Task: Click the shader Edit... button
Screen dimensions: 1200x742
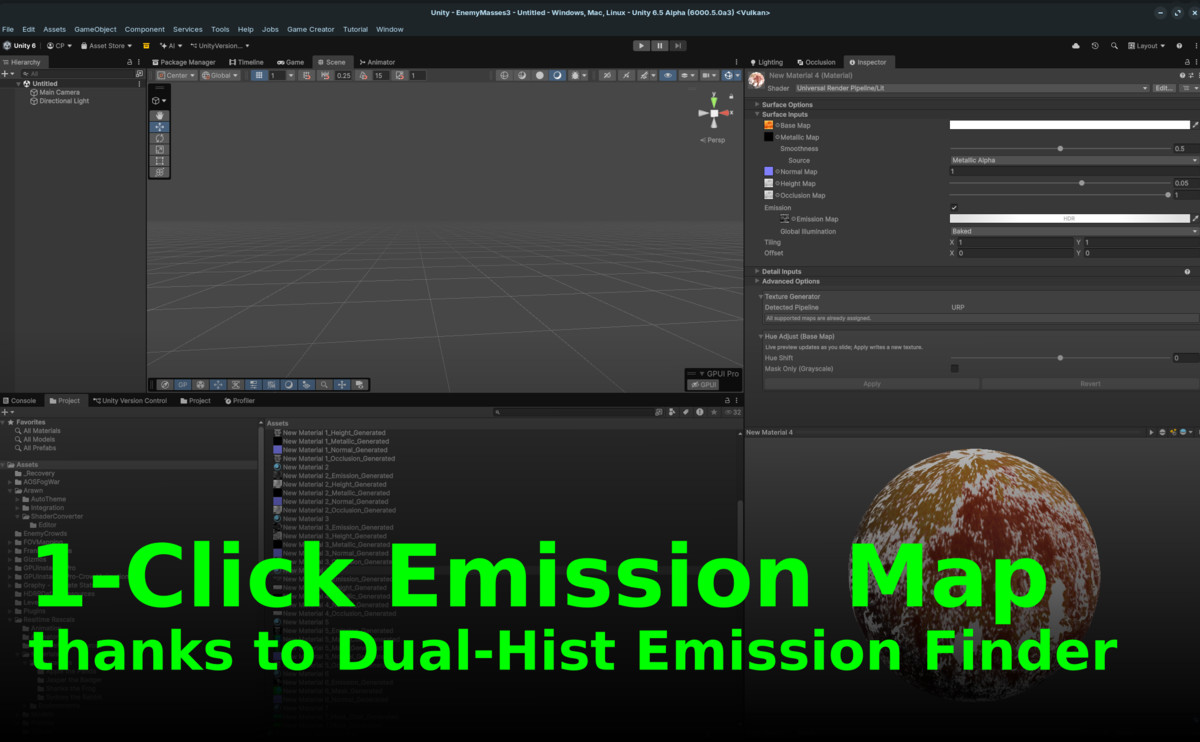Action: click(x=1164, y=88)
